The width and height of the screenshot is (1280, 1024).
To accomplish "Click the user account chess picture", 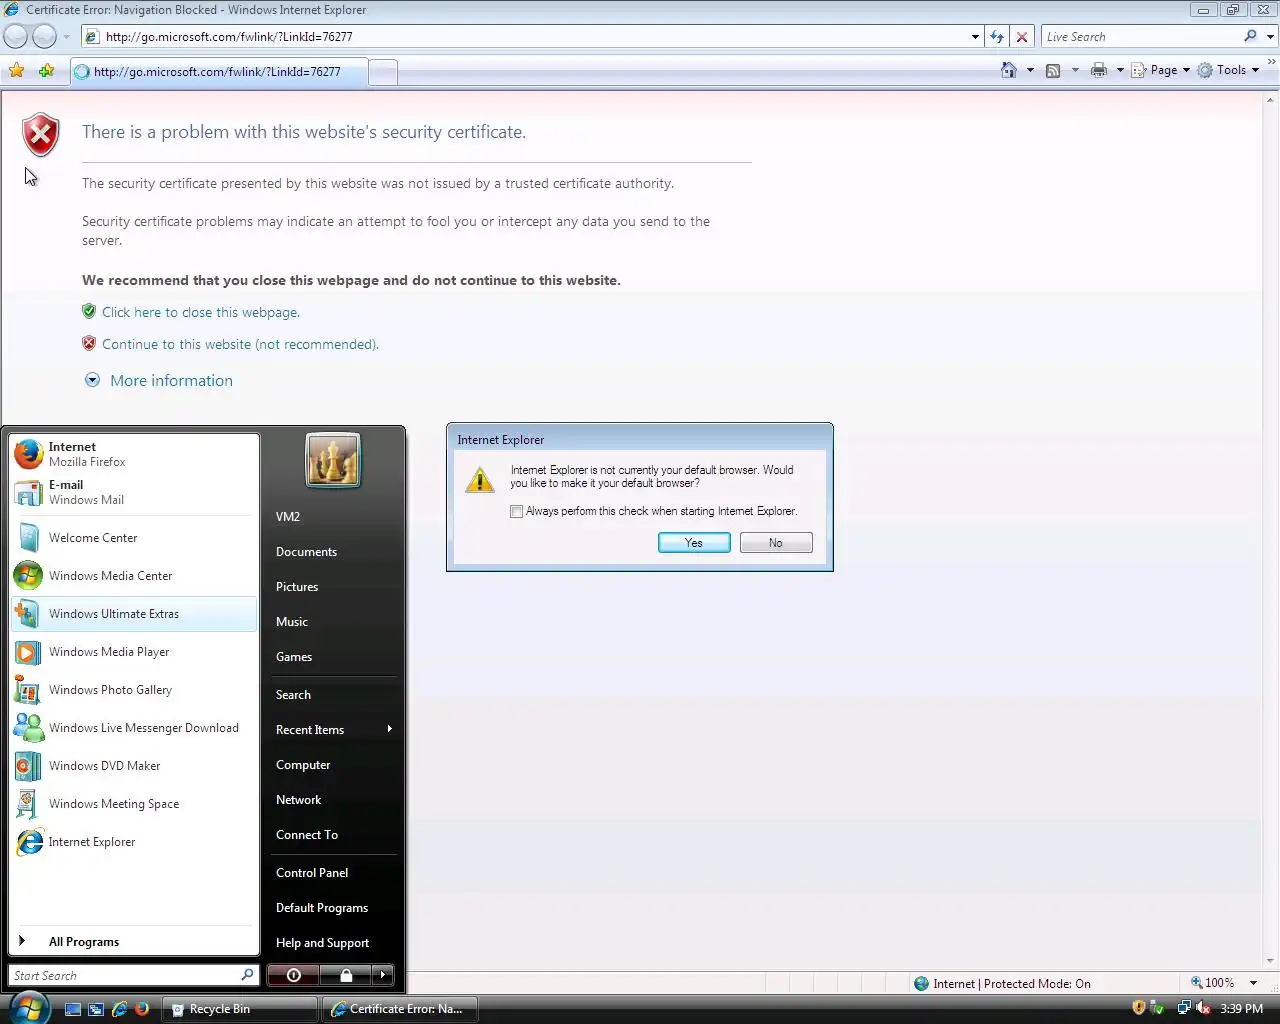I will pyautogui.click(x=333, y=461).
